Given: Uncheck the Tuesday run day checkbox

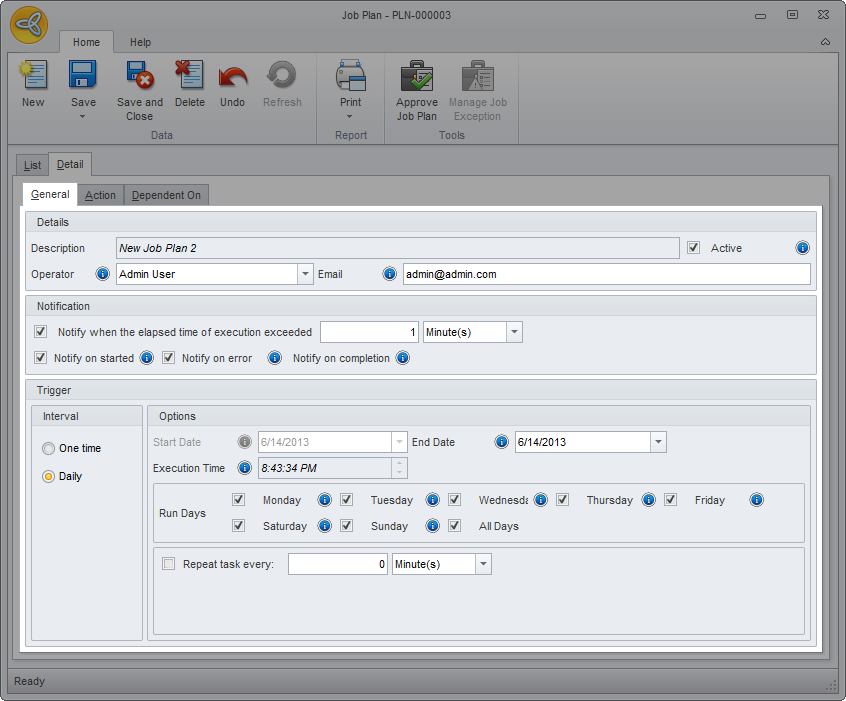Looking at the screenshot, I should click(x=346, y=499).
